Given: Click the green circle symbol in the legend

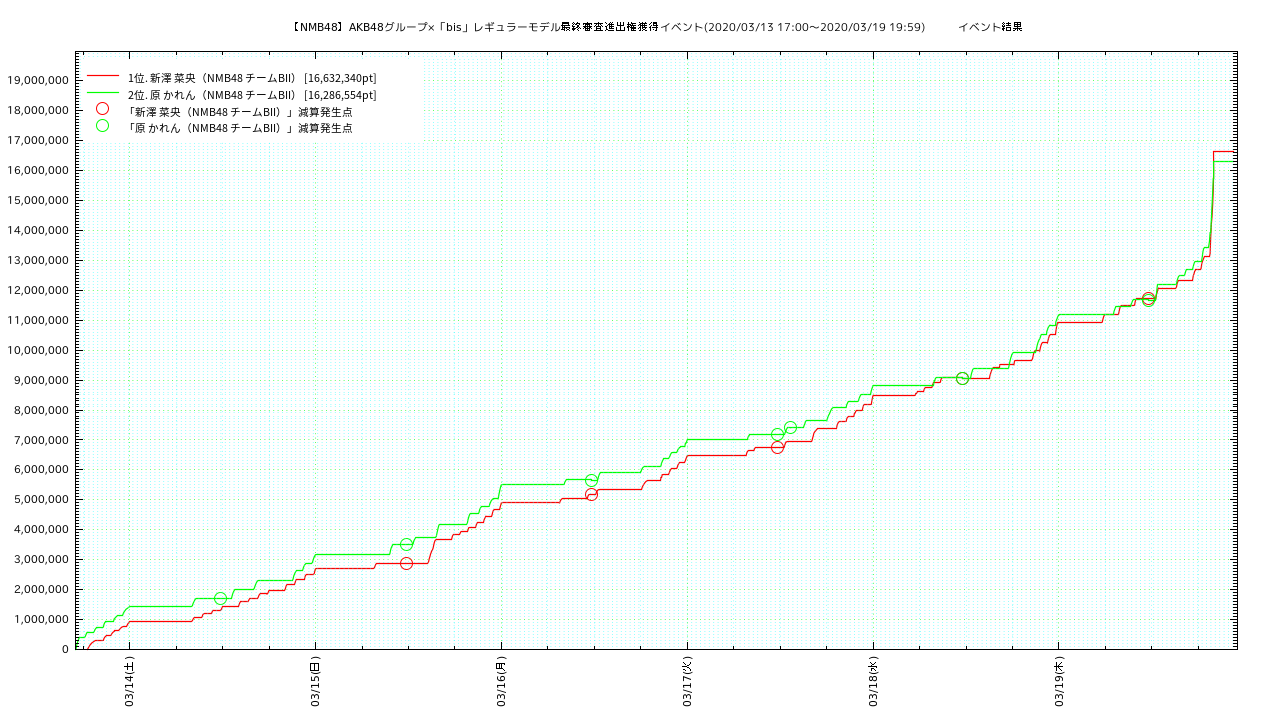Looking at the screenshot, I should (102, 126).
